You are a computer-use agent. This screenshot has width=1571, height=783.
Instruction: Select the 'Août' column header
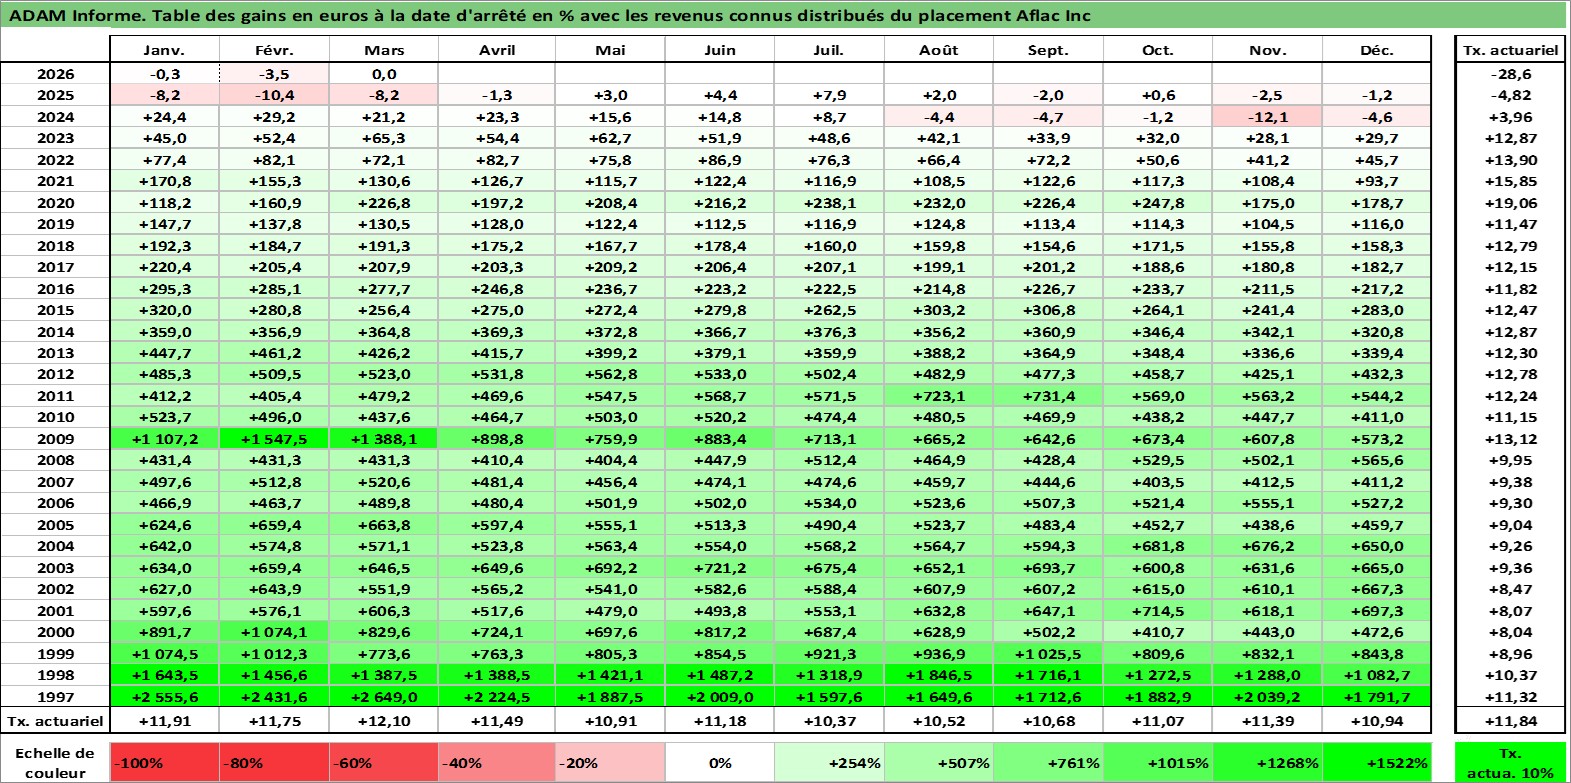point(939,50)
